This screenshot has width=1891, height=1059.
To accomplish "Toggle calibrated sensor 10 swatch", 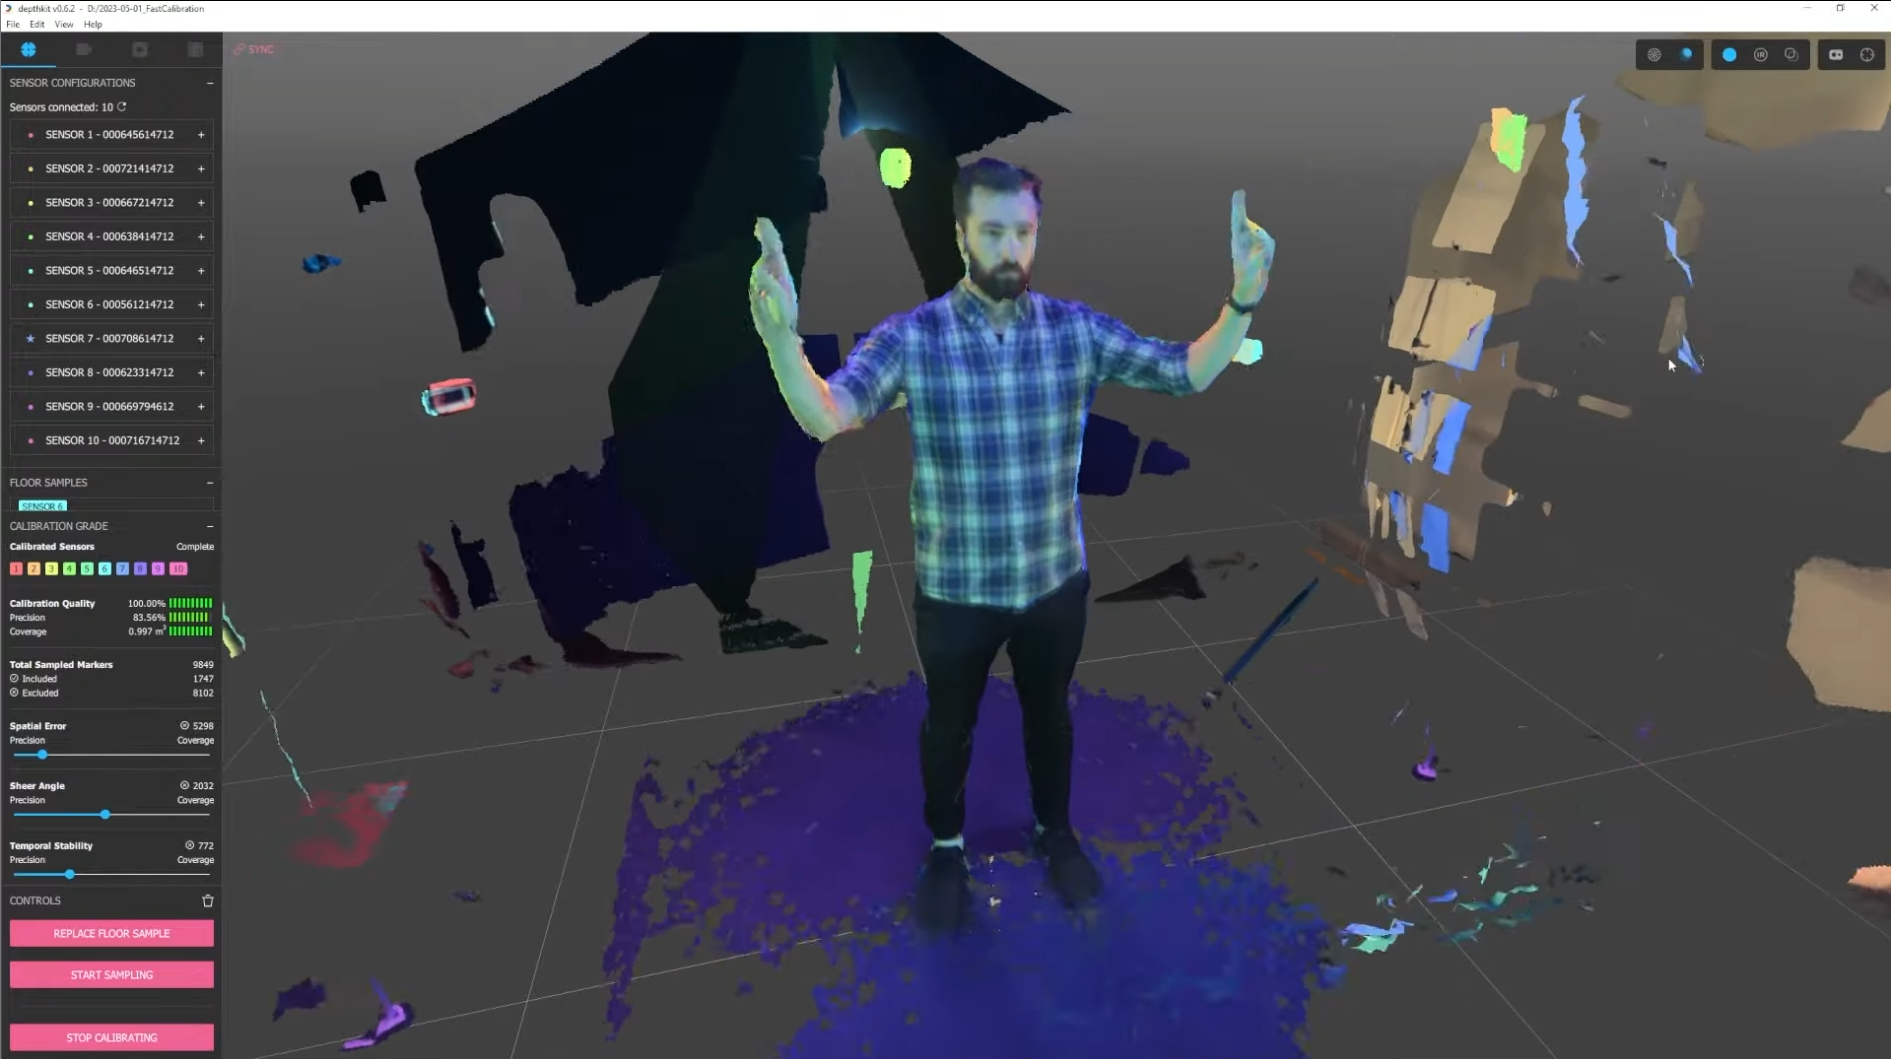I will click(178, 569).
